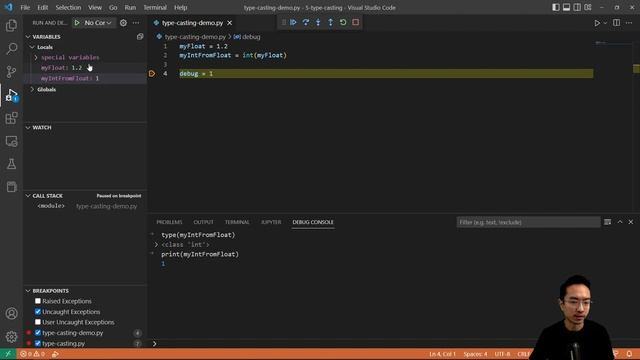
Task: Click the debug breadcrumb symbol
Action: coord(247,37)
